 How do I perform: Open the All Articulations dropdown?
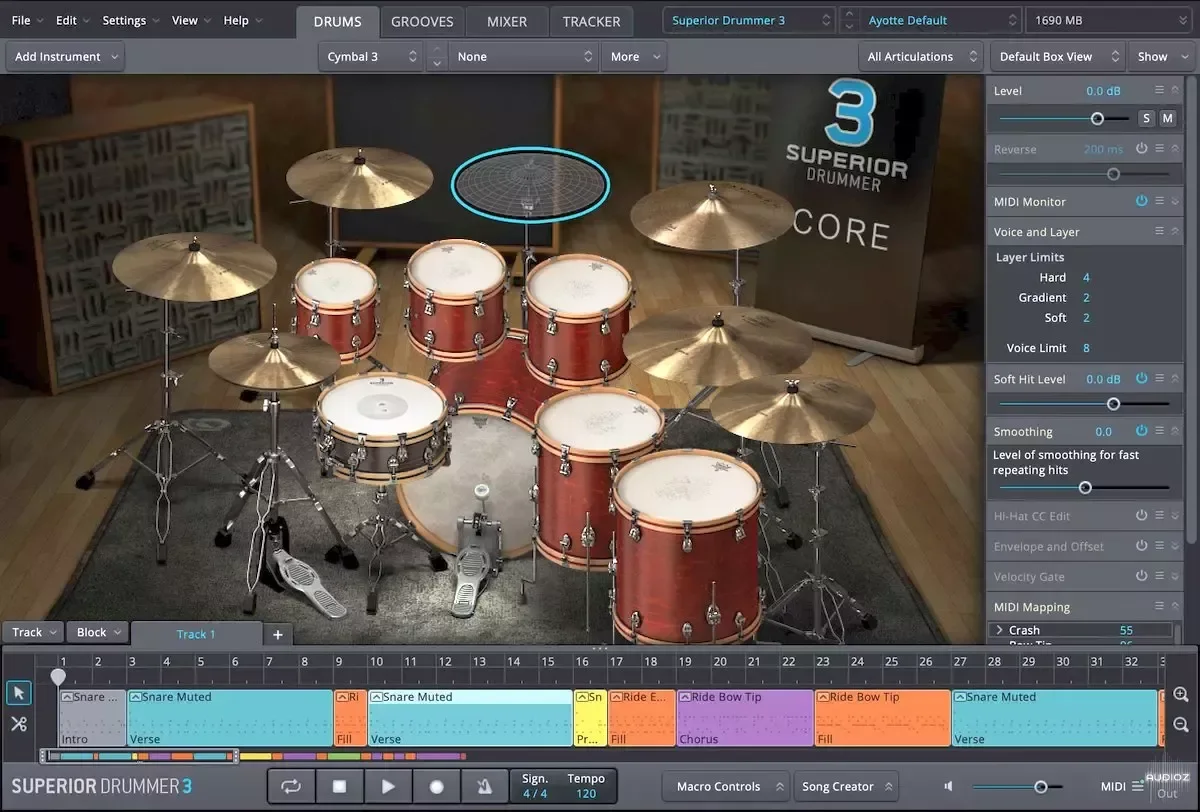tap(921, 57)
